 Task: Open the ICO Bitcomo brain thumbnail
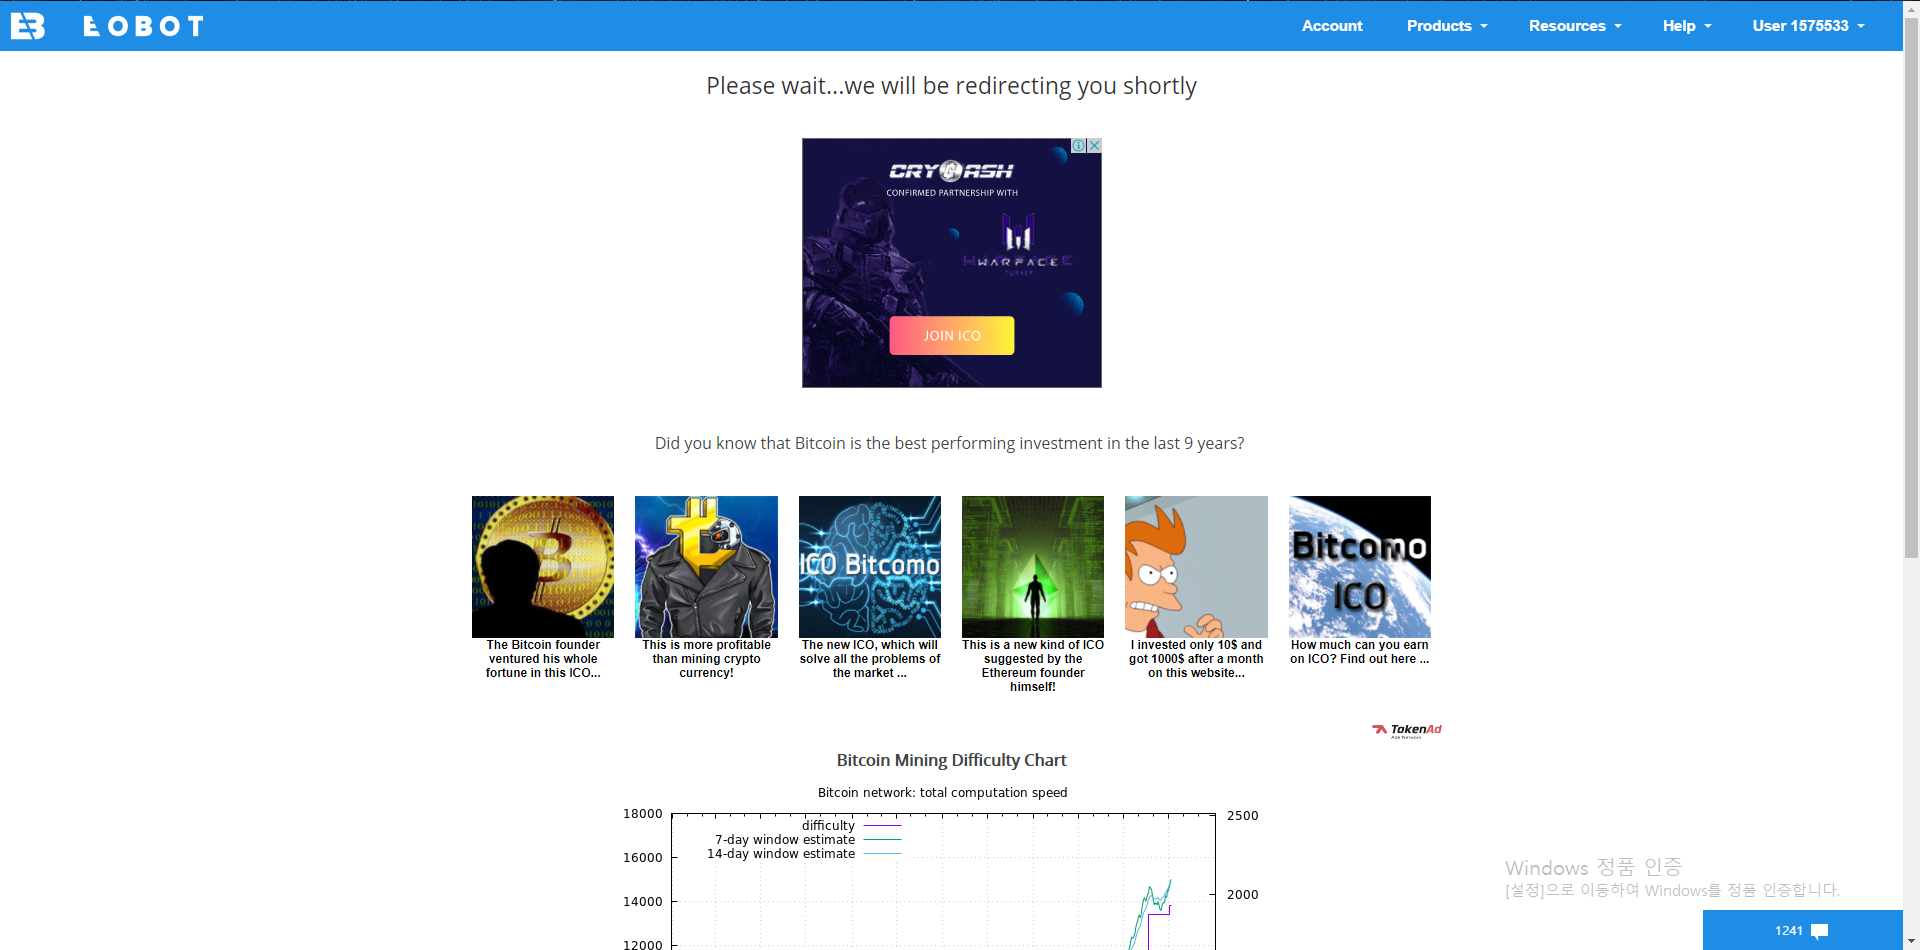[x=870, y=567]
